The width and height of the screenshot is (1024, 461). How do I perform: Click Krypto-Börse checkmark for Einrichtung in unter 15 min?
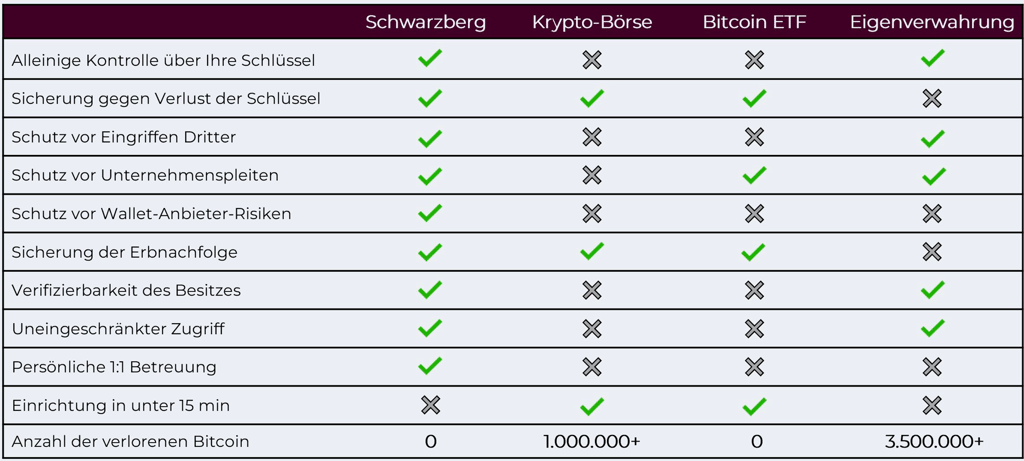(x=592, y=405)
